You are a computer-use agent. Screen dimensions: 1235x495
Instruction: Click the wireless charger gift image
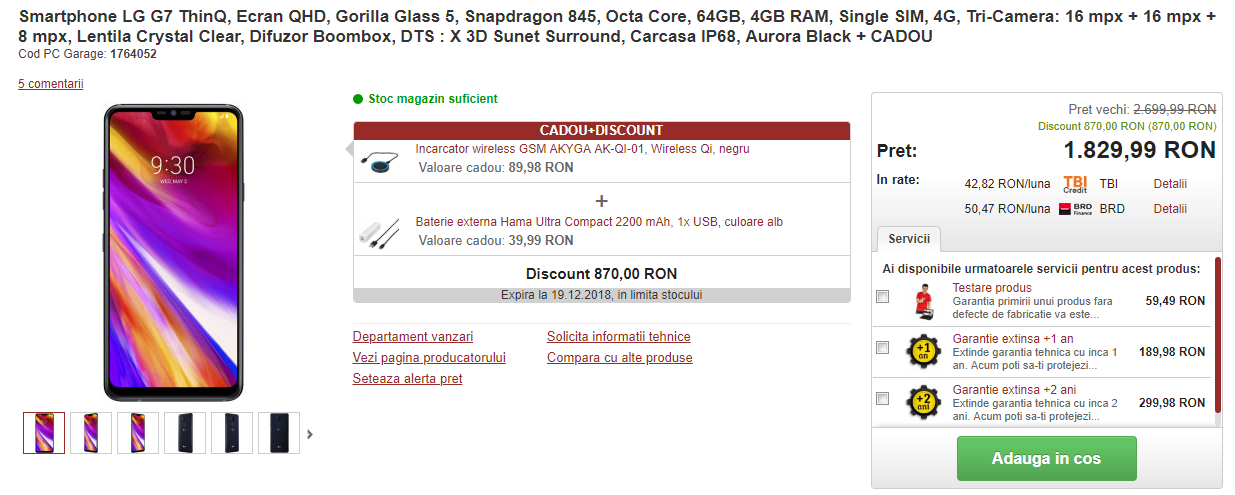click(x=380, y=159)
